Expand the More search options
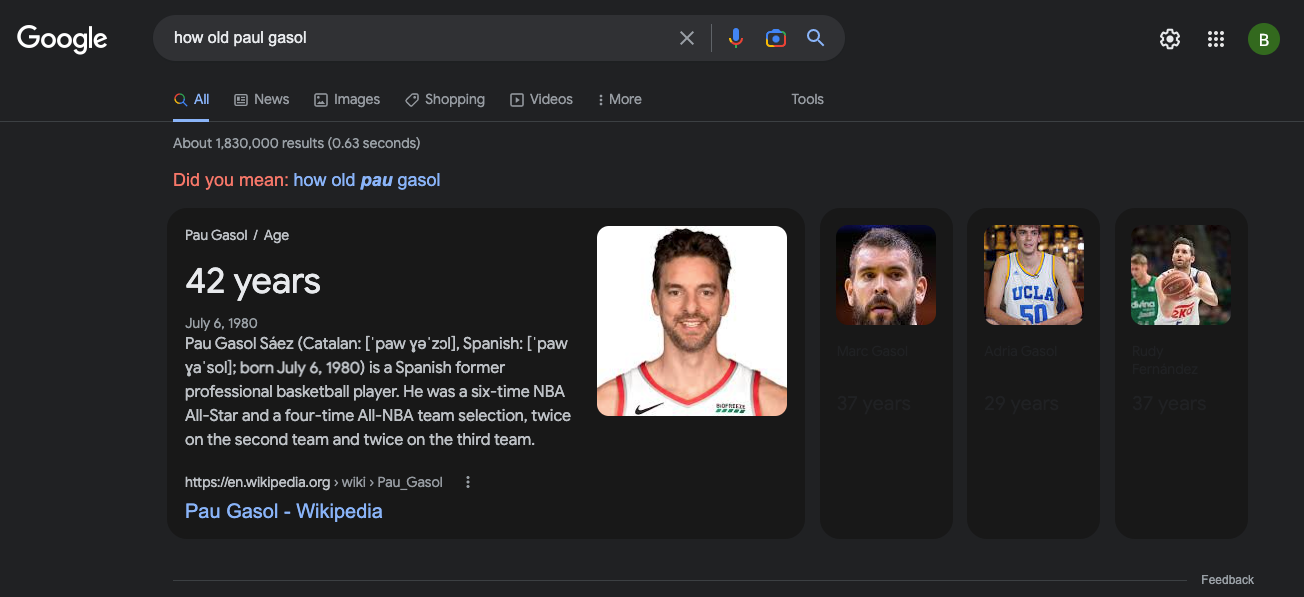This screenshot has width=1304, height=597. (620, 99)
